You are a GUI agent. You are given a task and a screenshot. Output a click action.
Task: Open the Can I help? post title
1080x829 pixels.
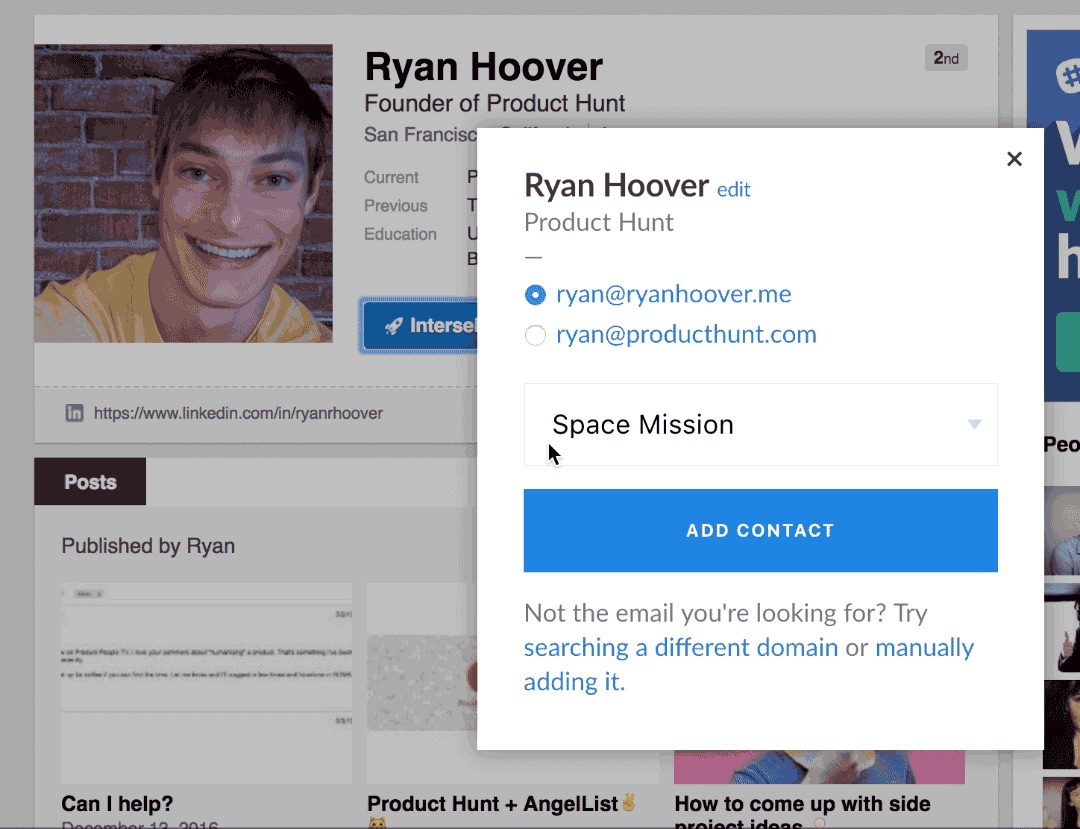pos(117,804)
